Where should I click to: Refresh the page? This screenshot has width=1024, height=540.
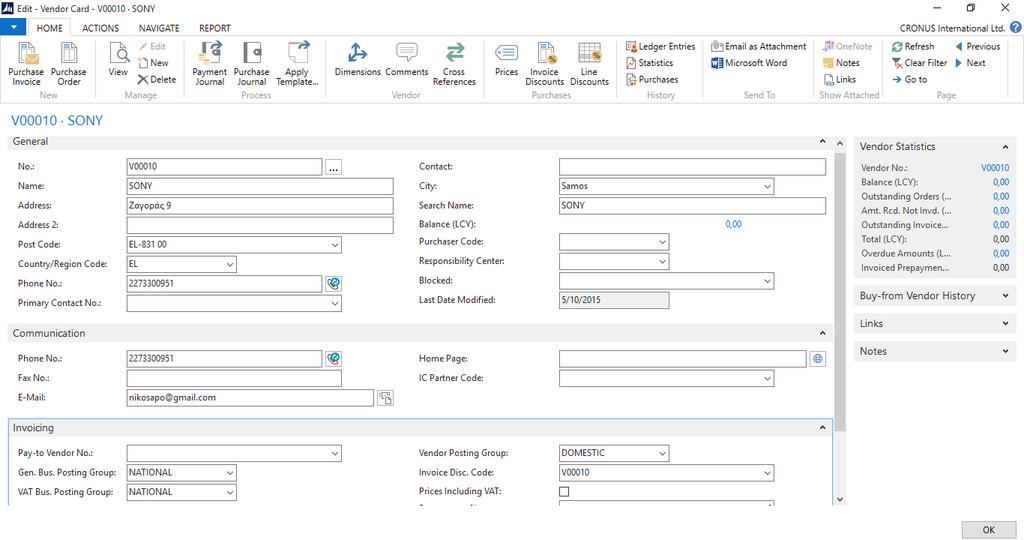pos(913,46)
